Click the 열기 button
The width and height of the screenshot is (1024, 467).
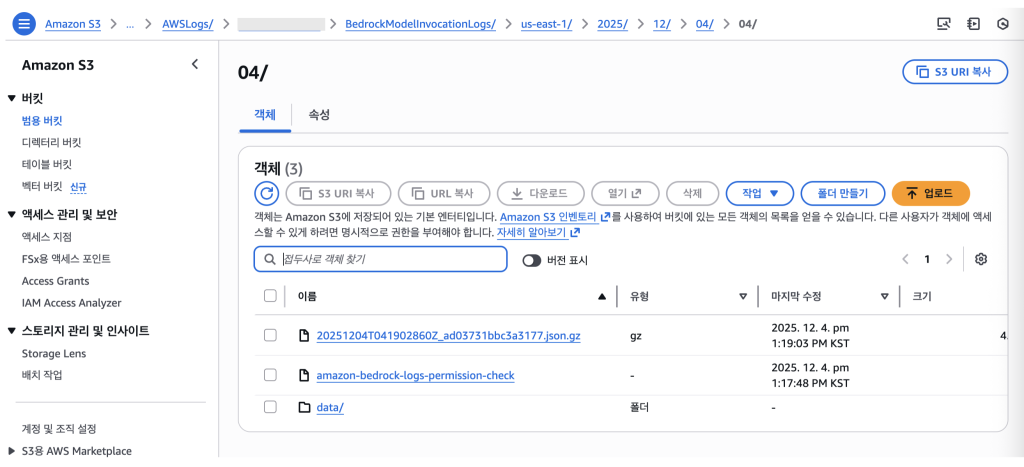(625, 193)
